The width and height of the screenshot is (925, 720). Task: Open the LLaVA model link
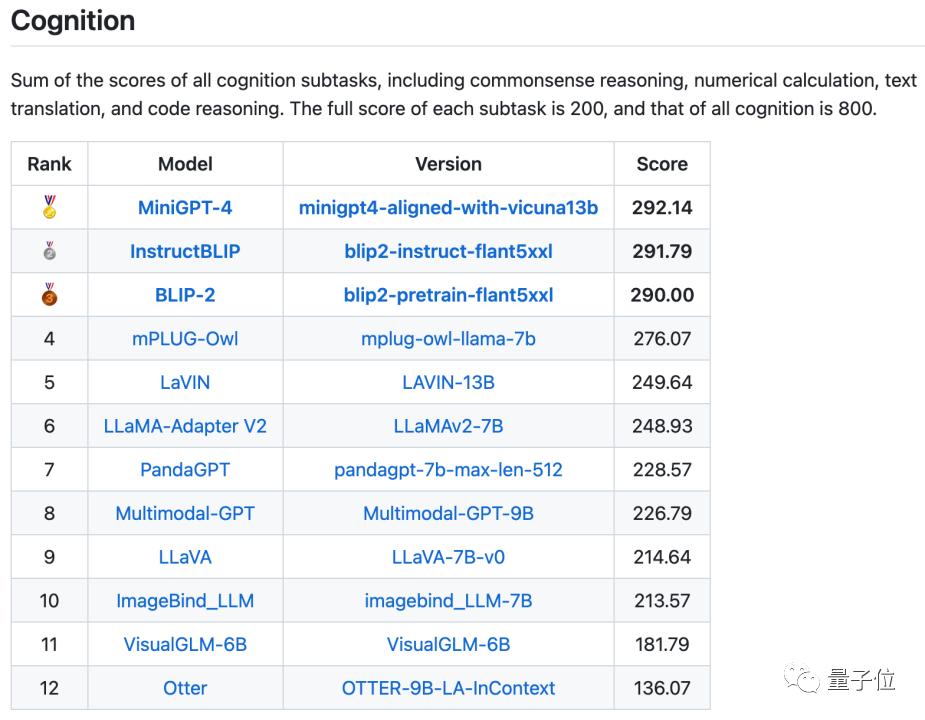click(x=185, y=557)
